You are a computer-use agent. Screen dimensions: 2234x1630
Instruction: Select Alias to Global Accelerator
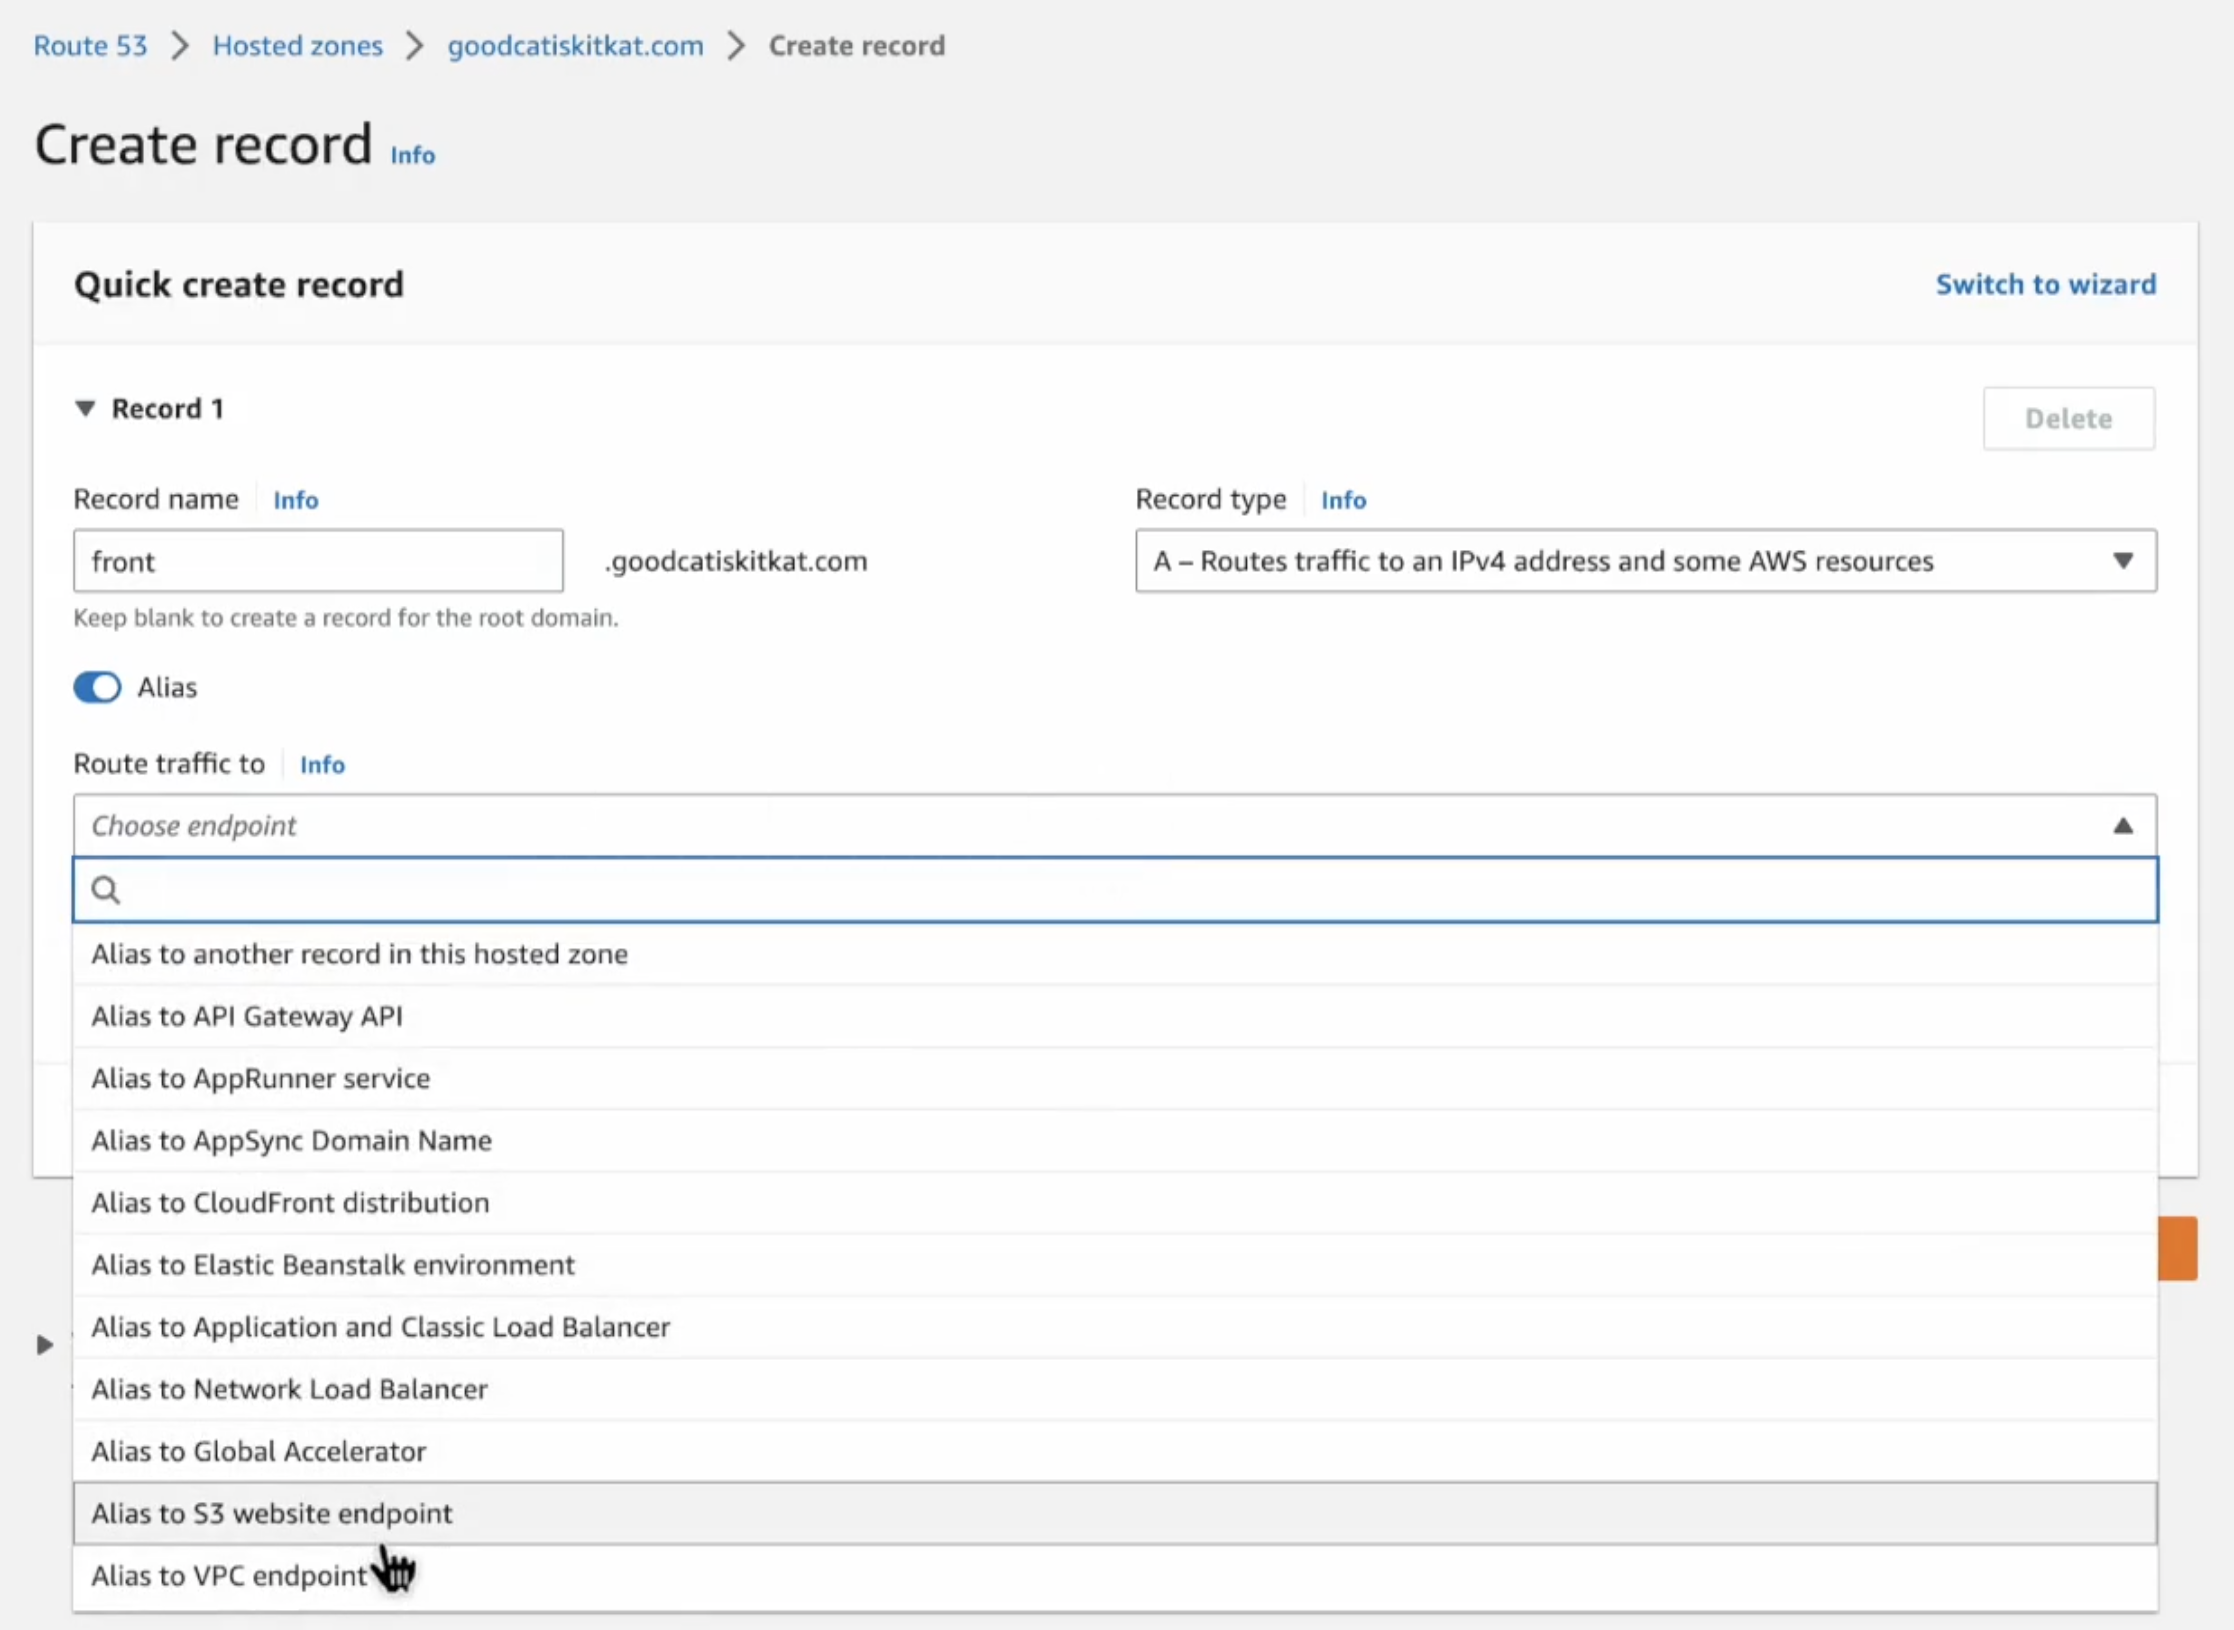point(1115,1451)
